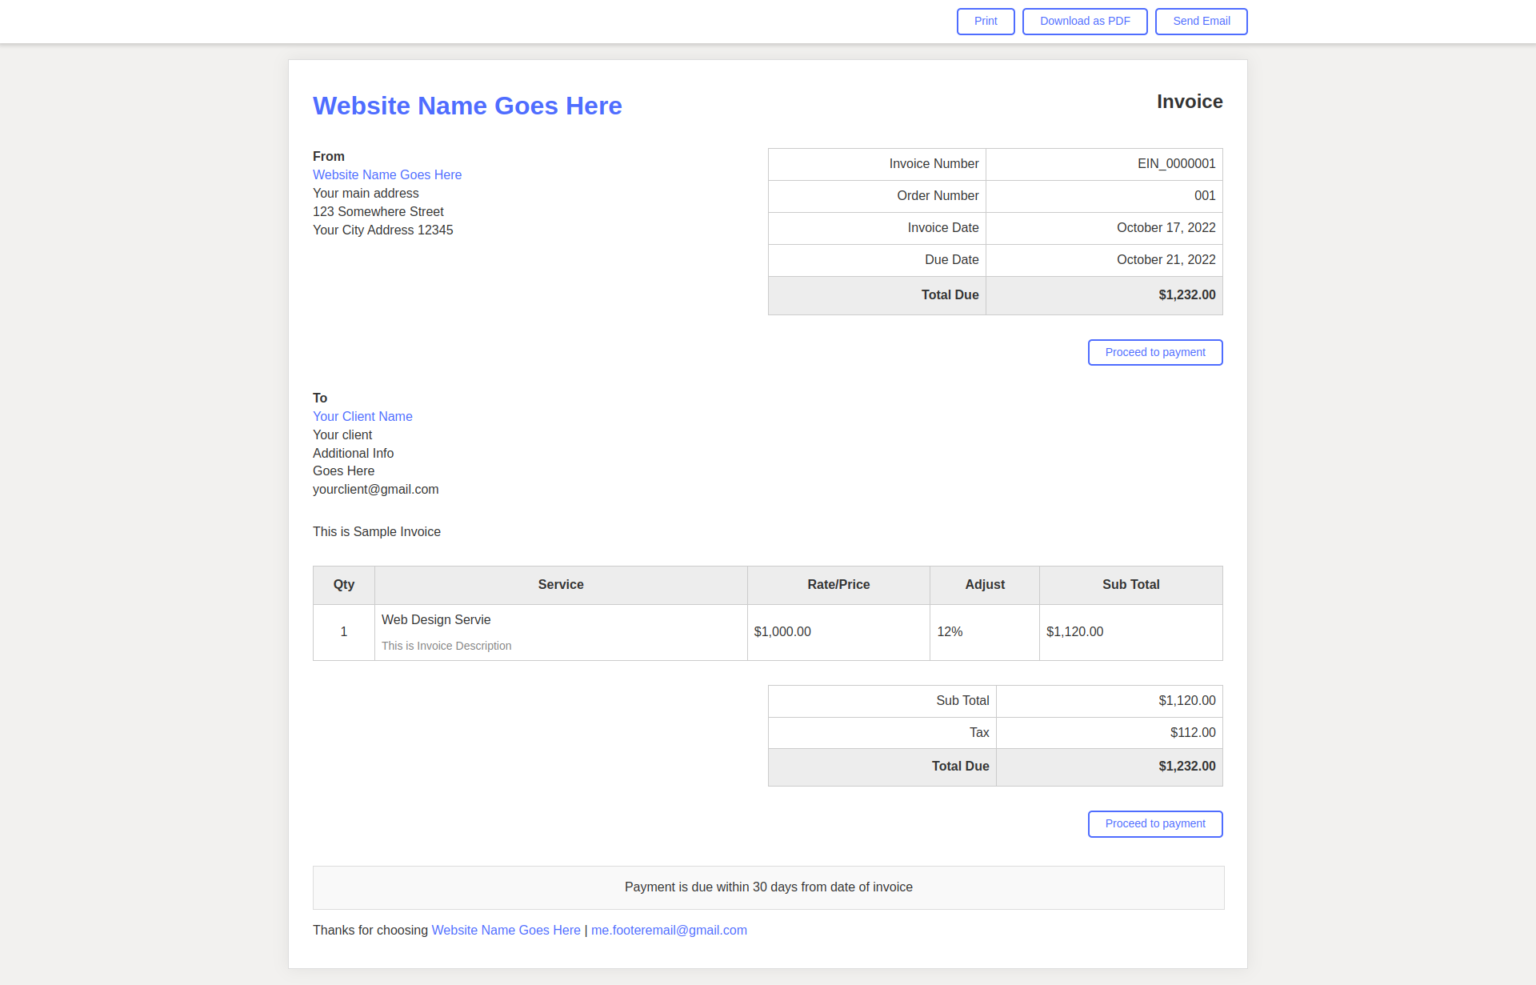Click the Due Date October 21, 2022
This screenshot has width=1536, height=985.
[1166, 259]
